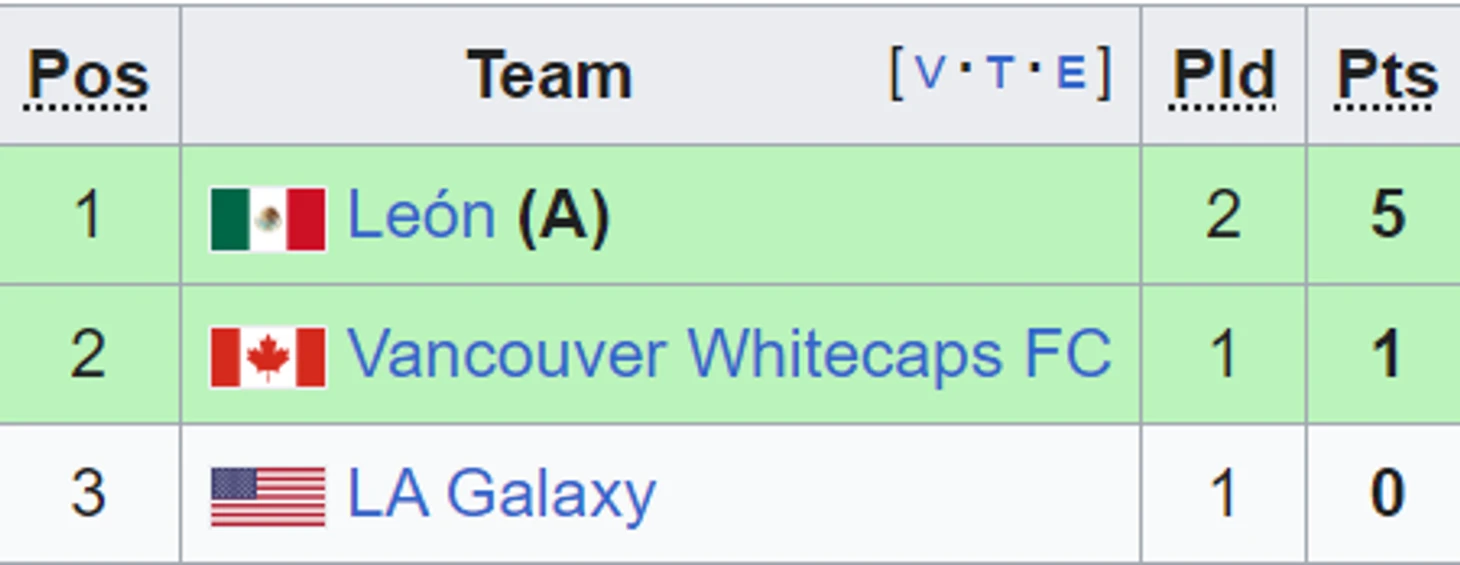Click the Mexico flag icon

click(268, 218)
